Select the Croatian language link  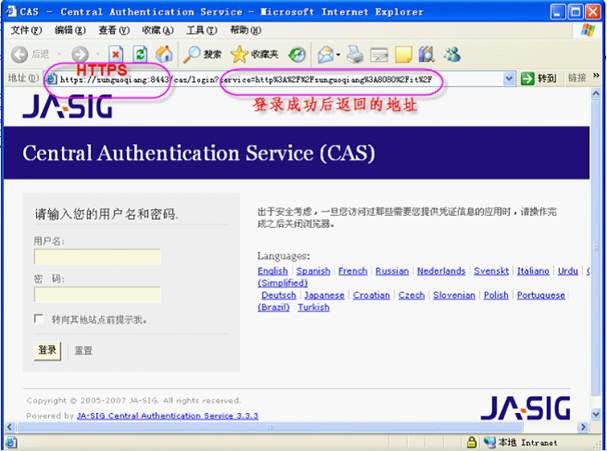[x=372, y=295]
